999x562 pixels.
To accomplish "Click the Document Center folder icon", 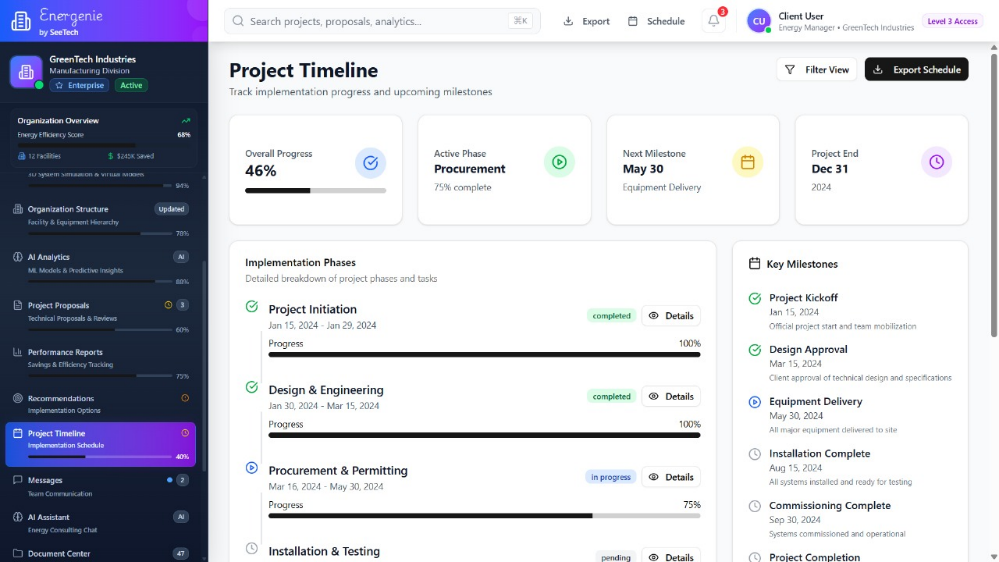I will [x=18, y=554].
